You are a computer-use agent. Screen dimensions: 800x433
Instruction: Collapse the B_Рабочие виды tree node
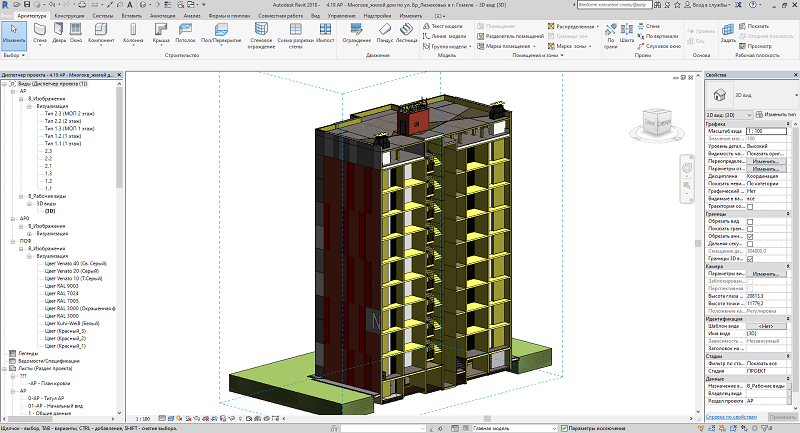tap(21, 196)
